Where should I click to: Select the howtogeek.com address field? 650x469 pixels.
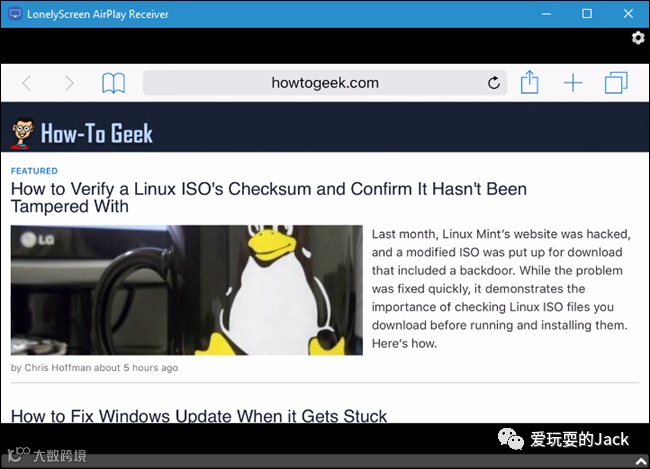point(325,83)
